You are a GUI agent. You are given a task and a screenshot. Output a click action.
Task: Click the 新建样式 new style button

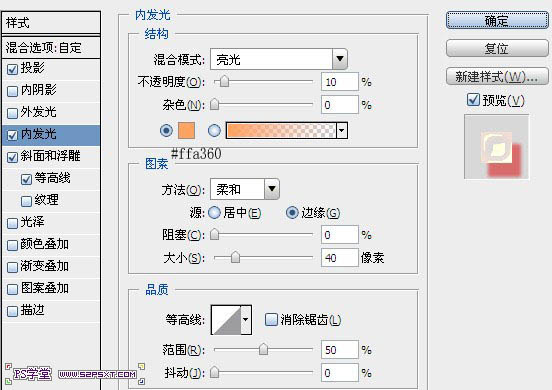(497, 76)
